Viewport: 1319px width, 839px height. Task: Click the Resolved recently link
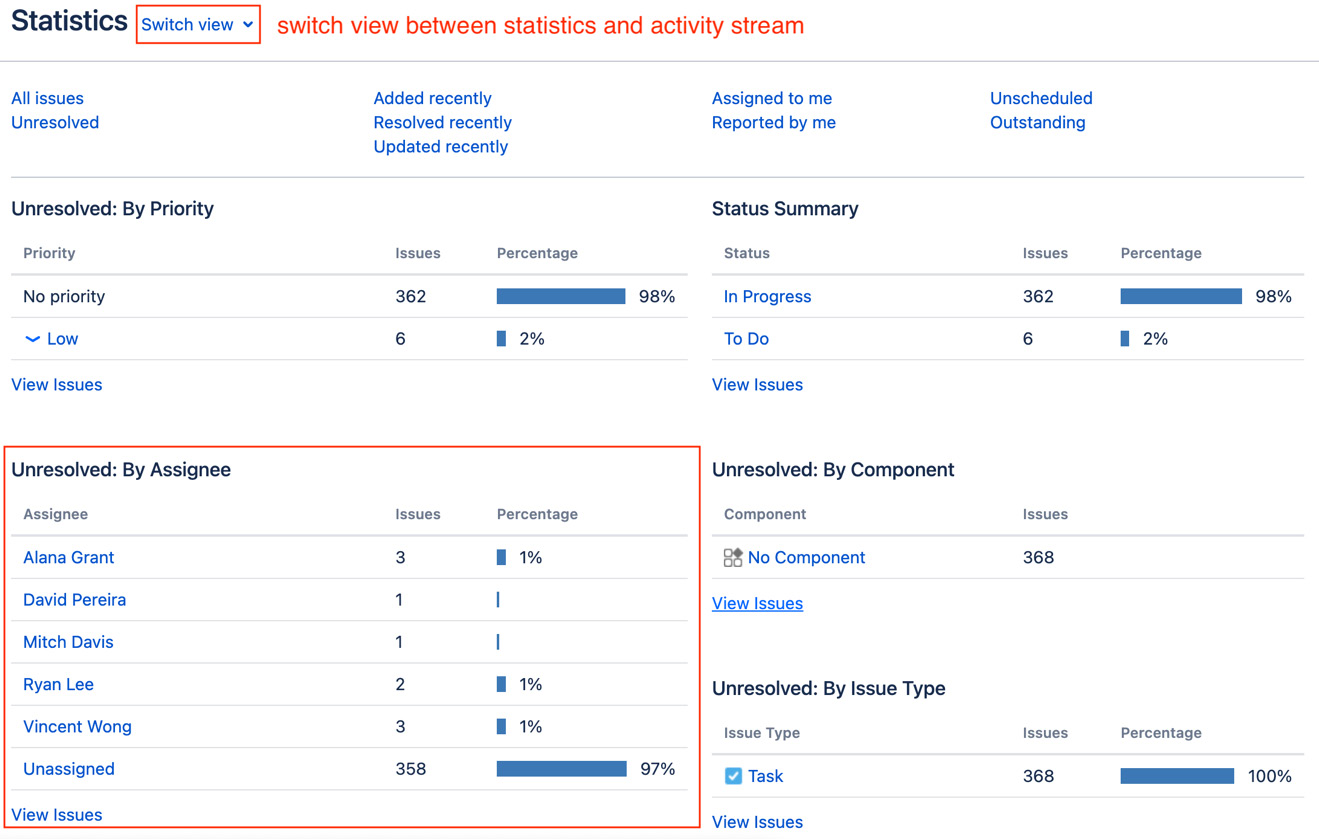click(442, 122)
